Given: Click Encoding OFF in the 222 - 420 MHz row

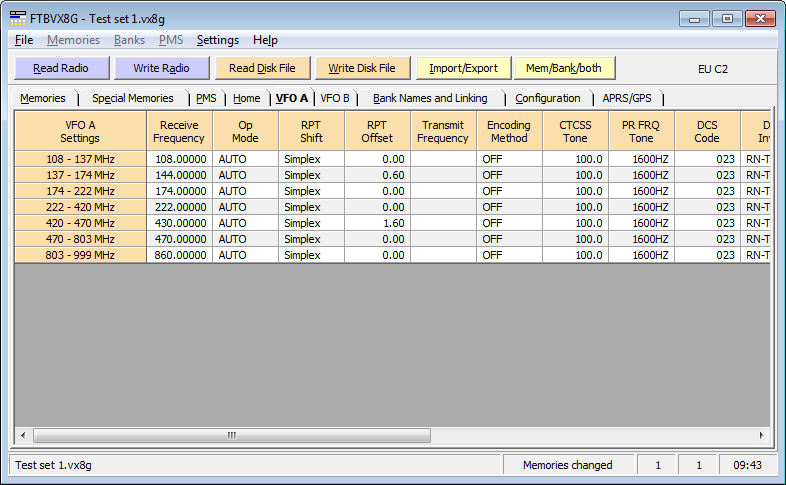Looking at the screenshot, I should click(x=509, y=207).
